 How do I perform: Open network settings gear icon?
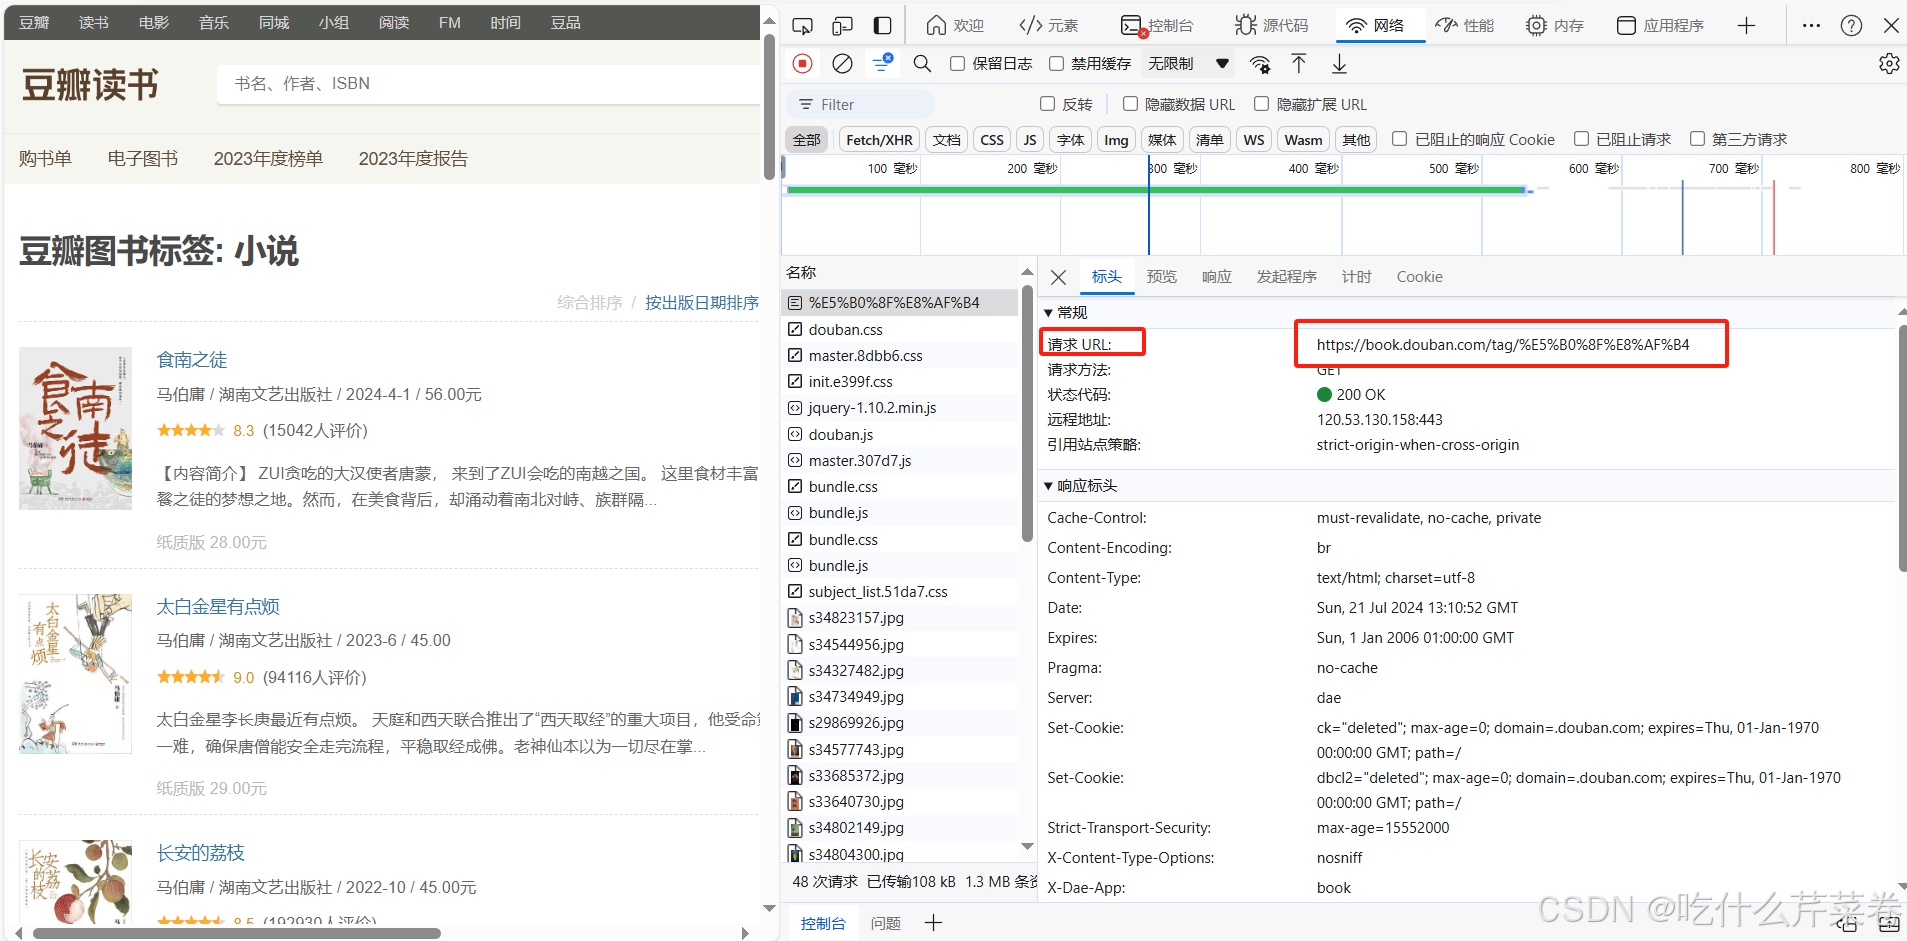1889,64
